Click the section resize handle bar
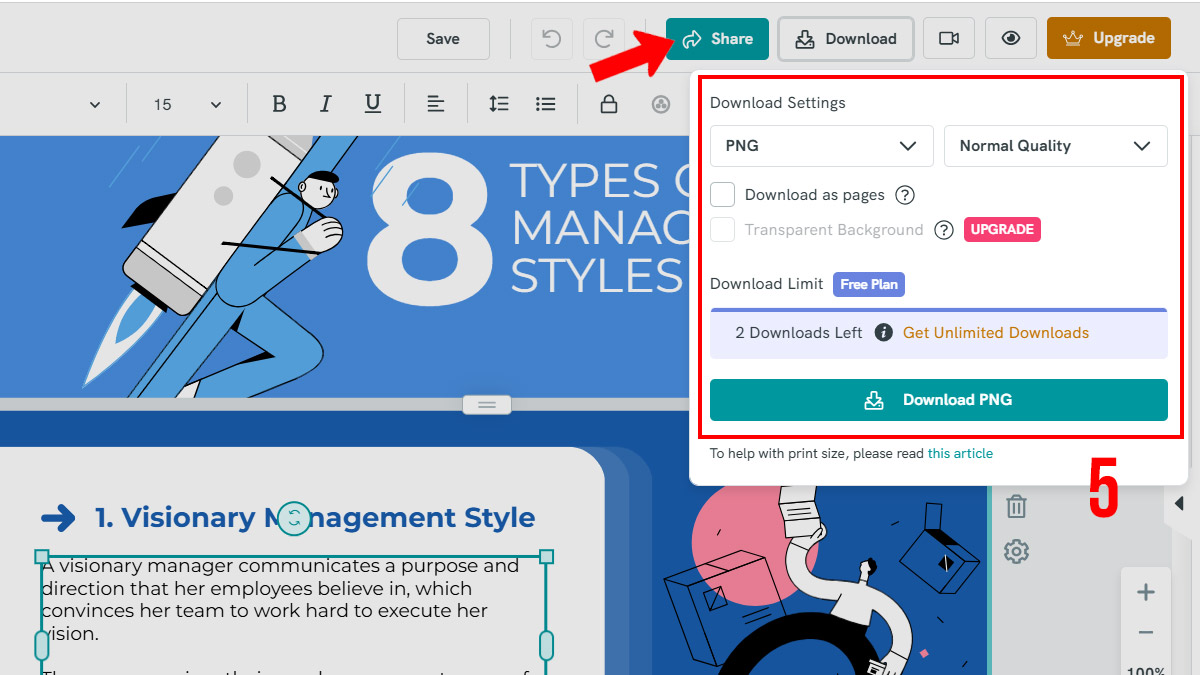 tap(487, 404)
